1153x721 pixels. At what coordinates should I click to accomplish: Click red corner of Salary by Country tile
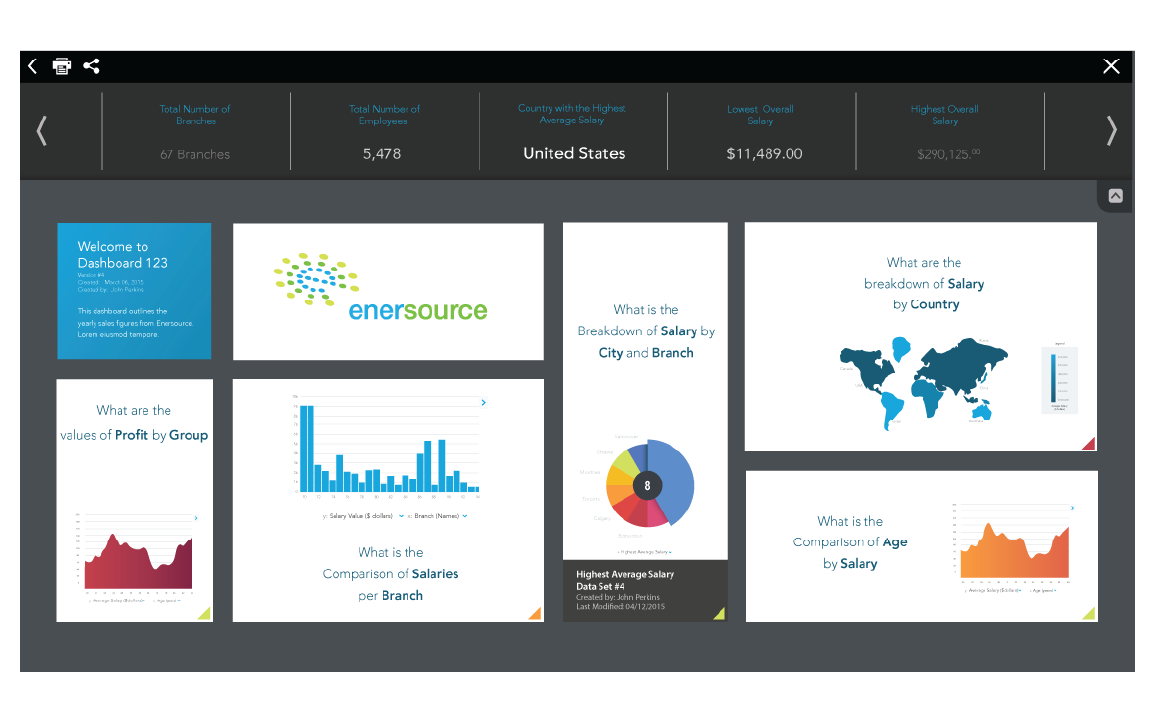pyautogui.click(x=1089, y=443)
